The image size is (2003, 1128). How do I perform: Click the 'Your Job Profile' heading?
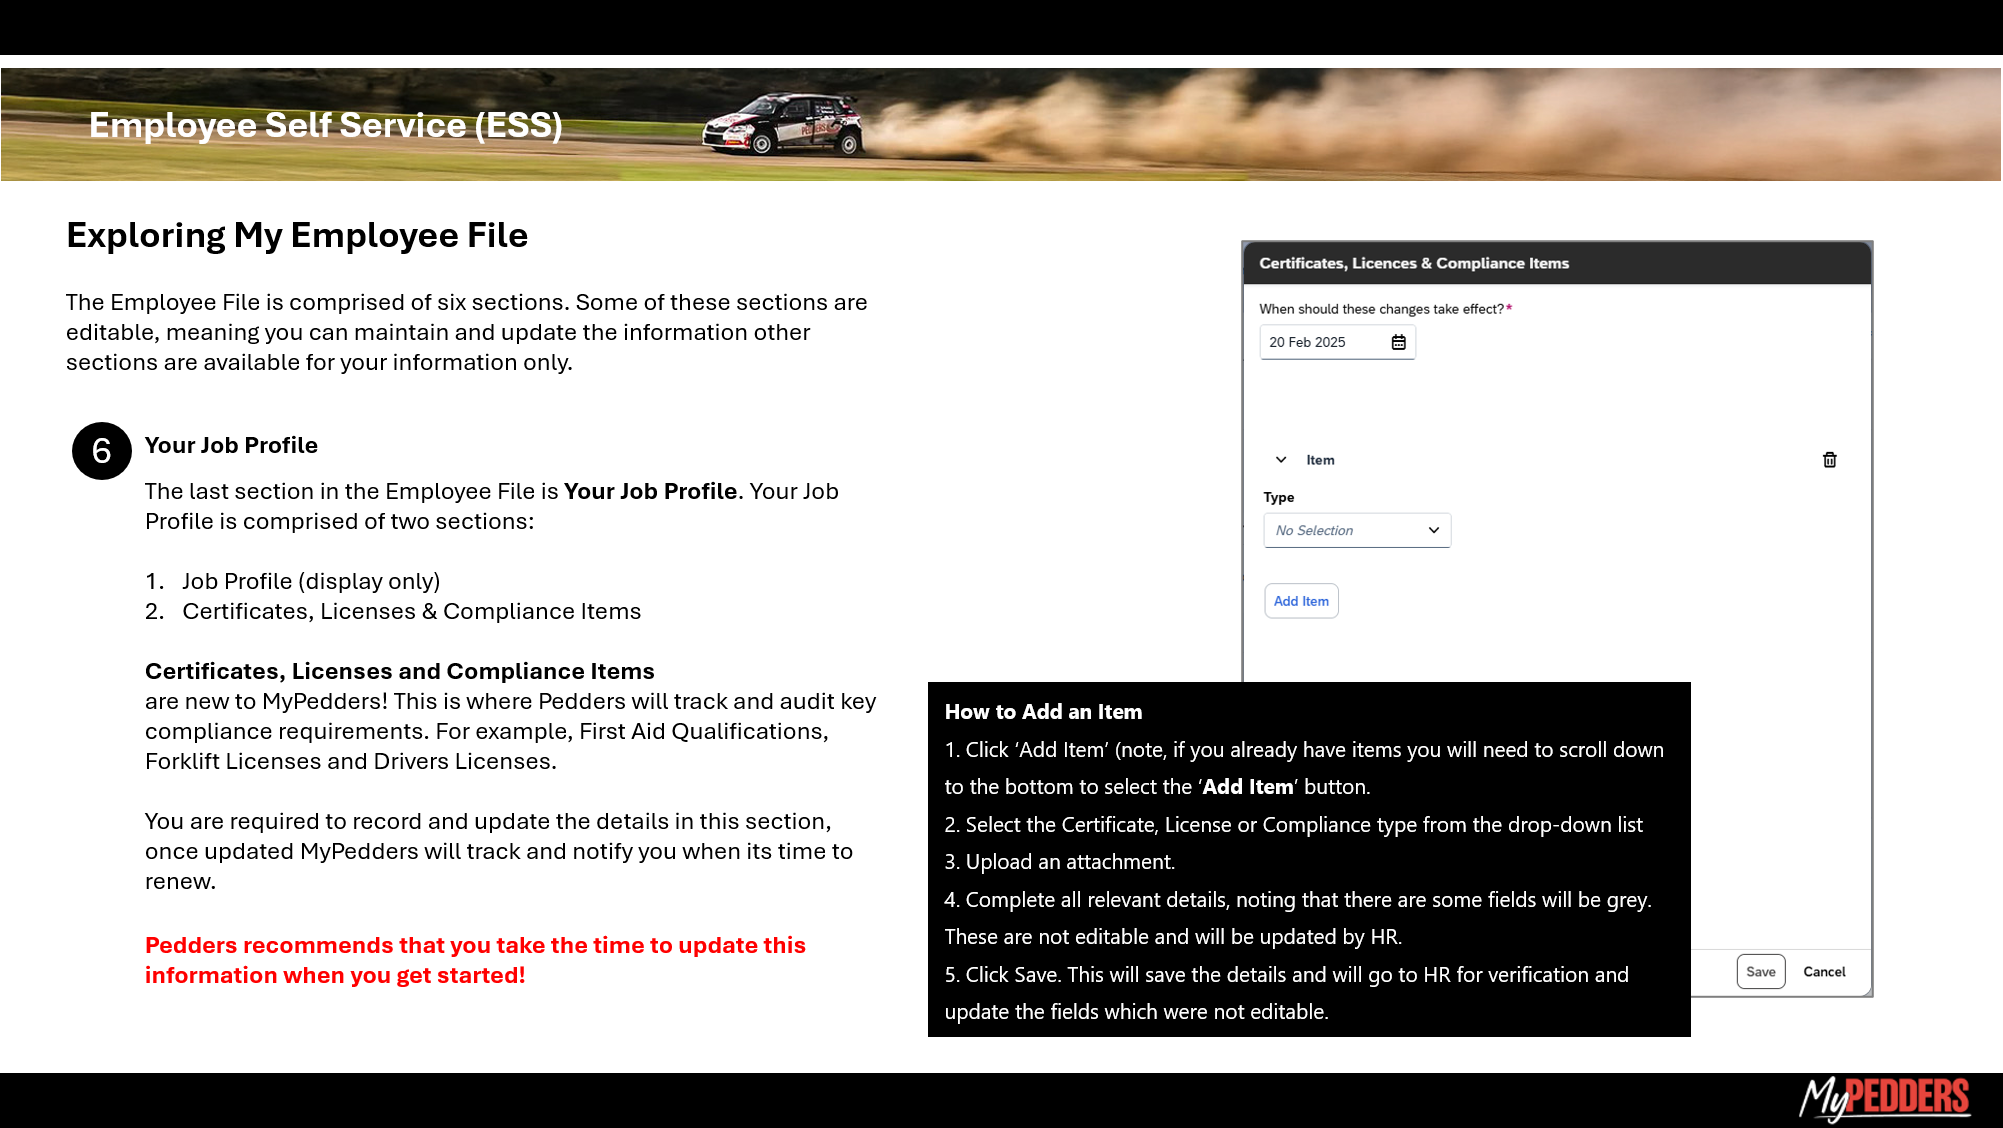point(231,445)
